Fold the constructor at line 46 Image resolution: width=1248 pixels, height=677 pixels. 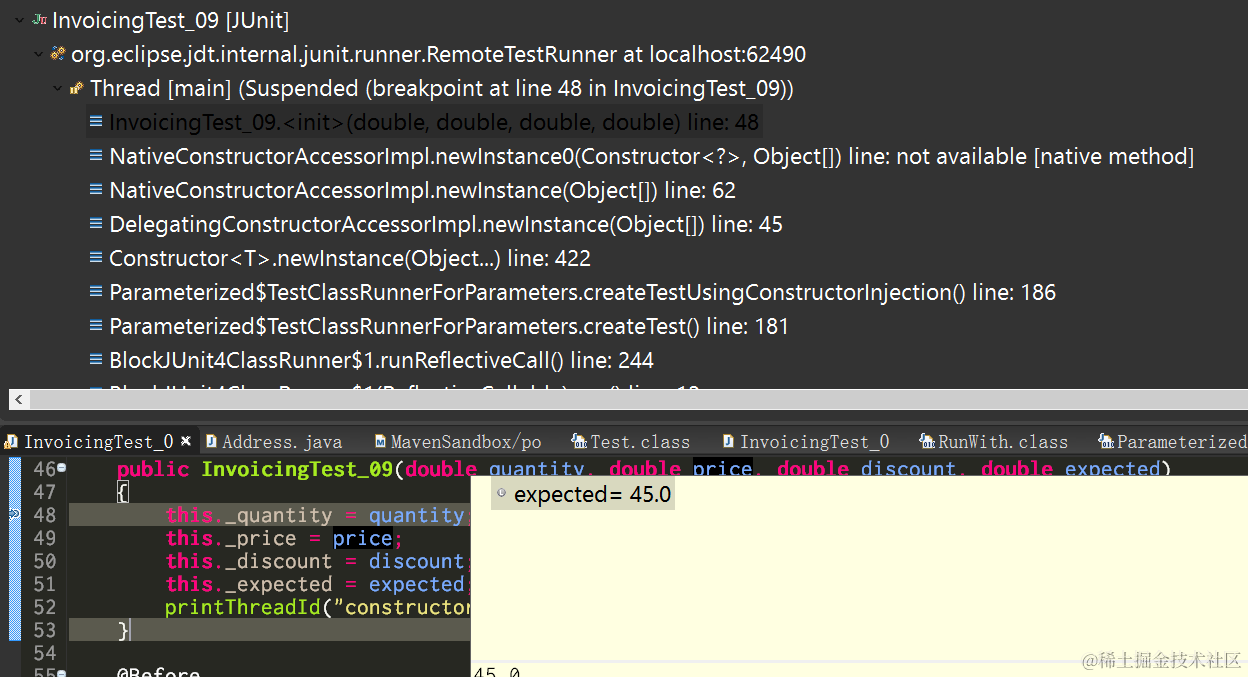click(62, 468)
